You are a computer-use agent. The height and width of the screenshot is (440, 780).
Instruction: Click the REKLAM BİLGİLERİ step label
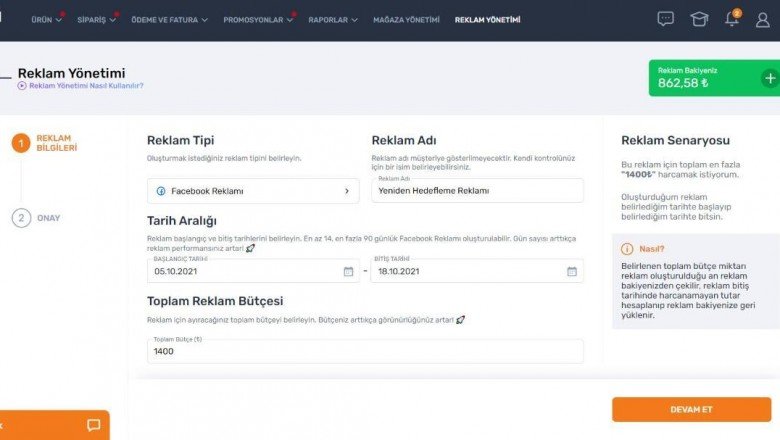tap(57, 143)
